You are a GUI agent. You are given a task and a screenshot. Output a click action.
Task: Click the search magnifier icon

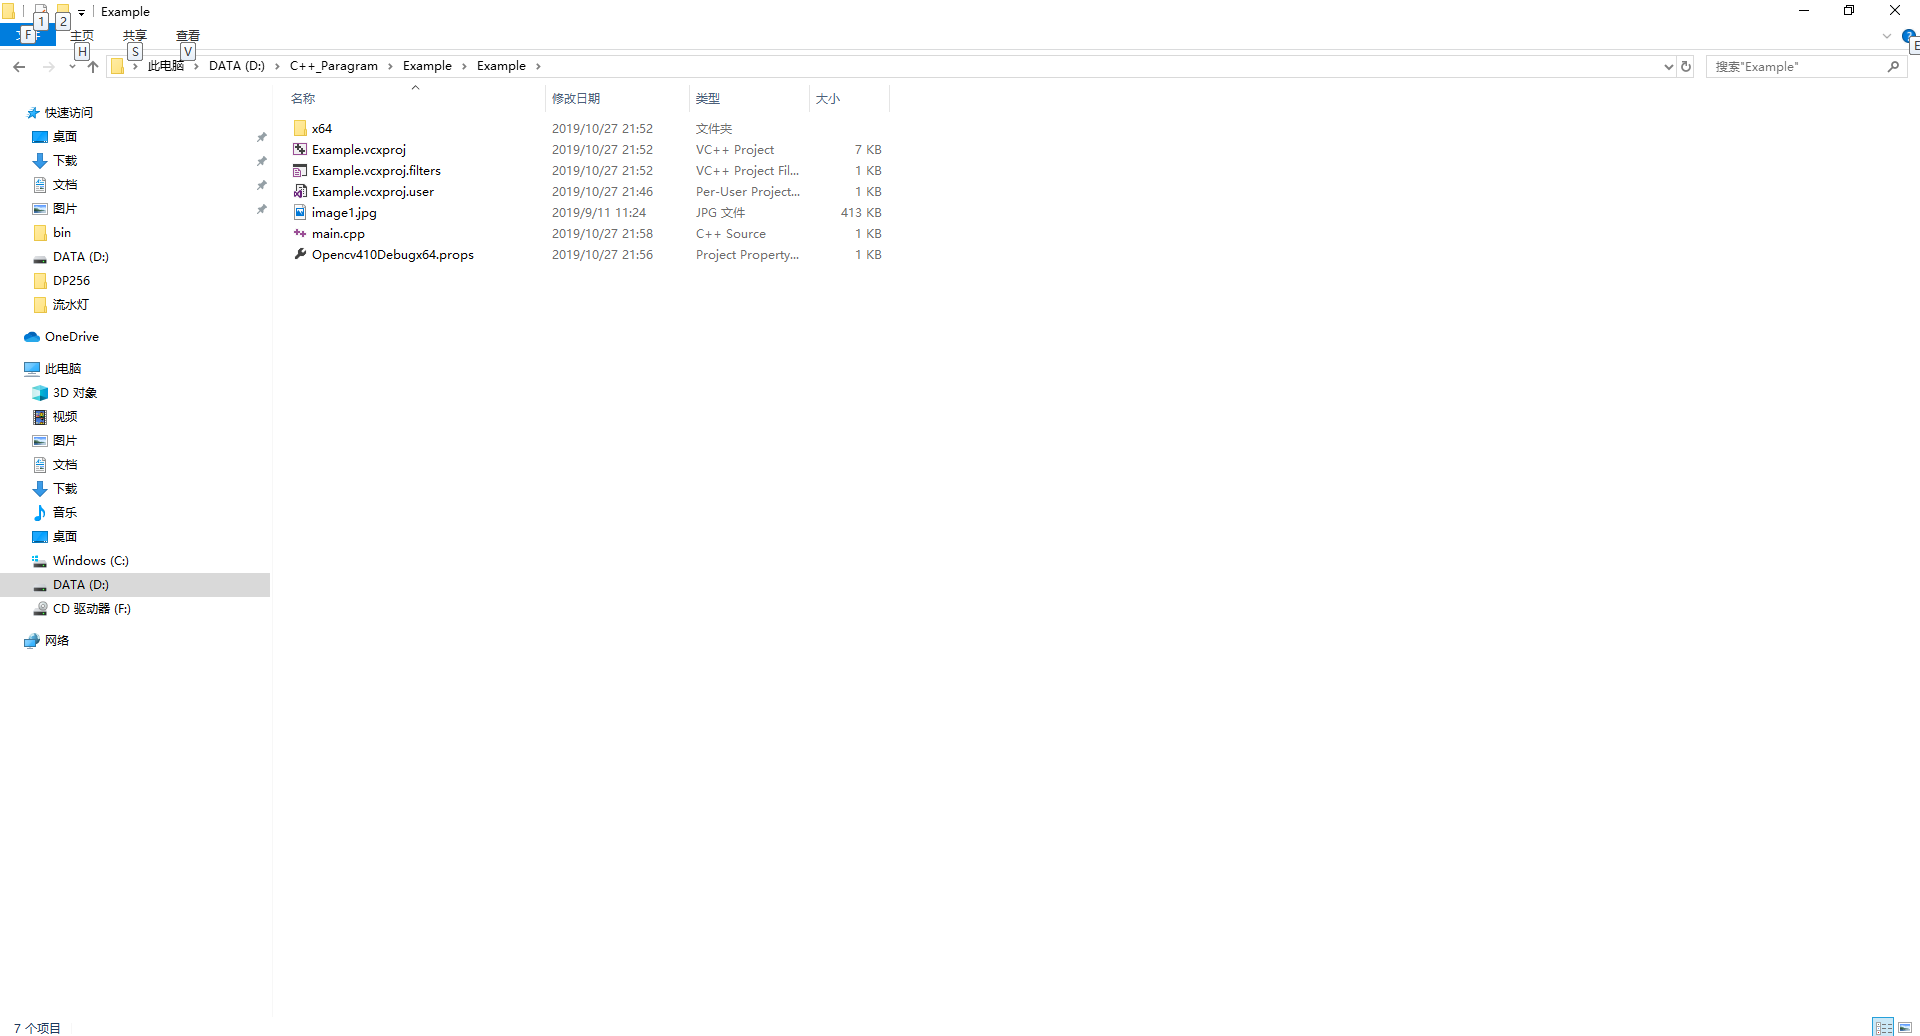click(x=1893, y=66)
